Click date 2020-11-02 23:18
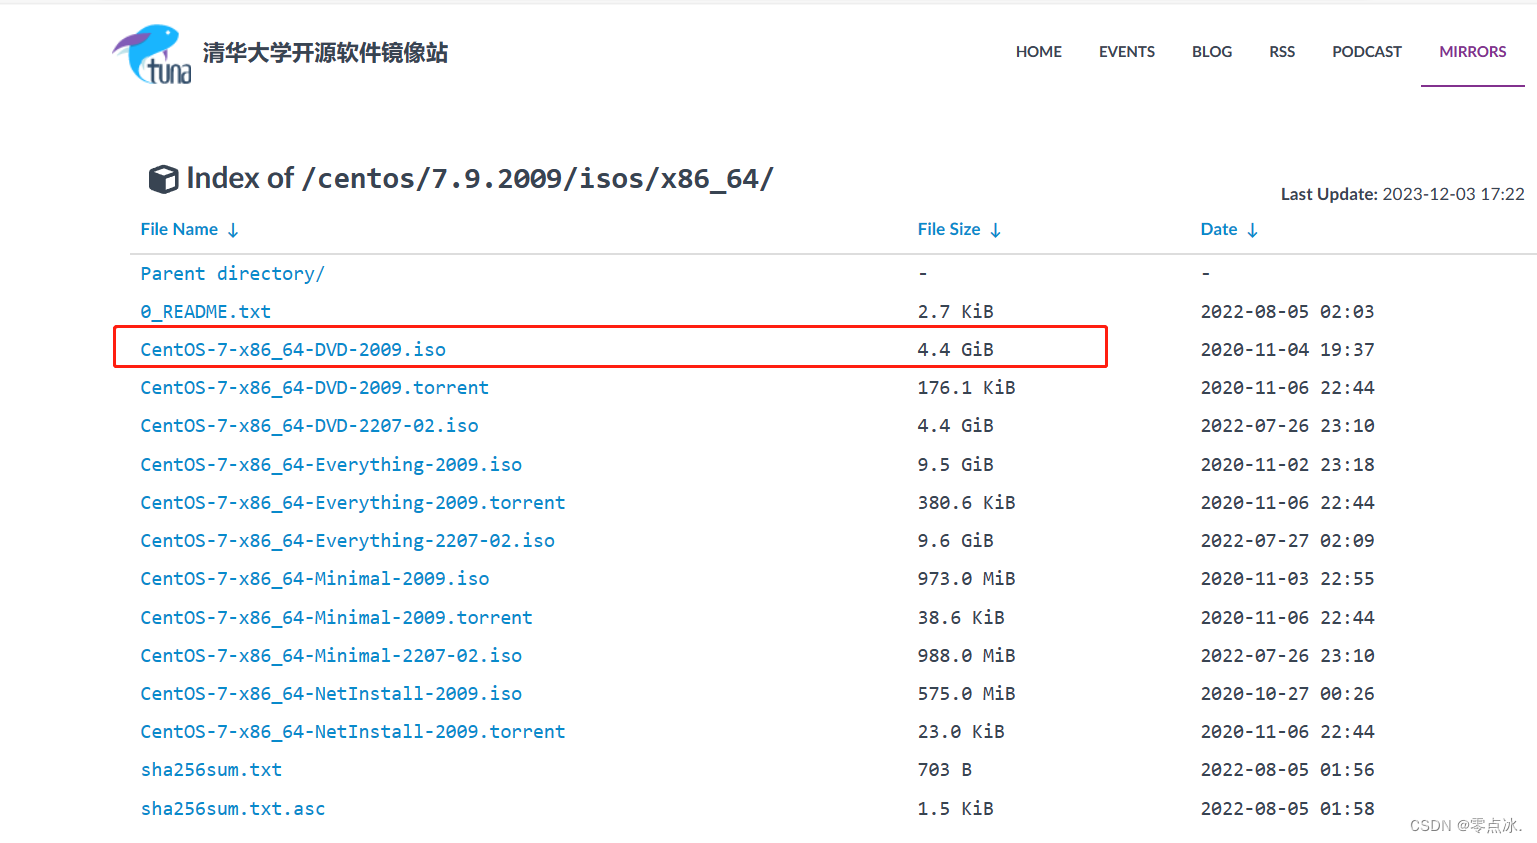This screenshot has height=843, width=1537. pos(1287,465)
